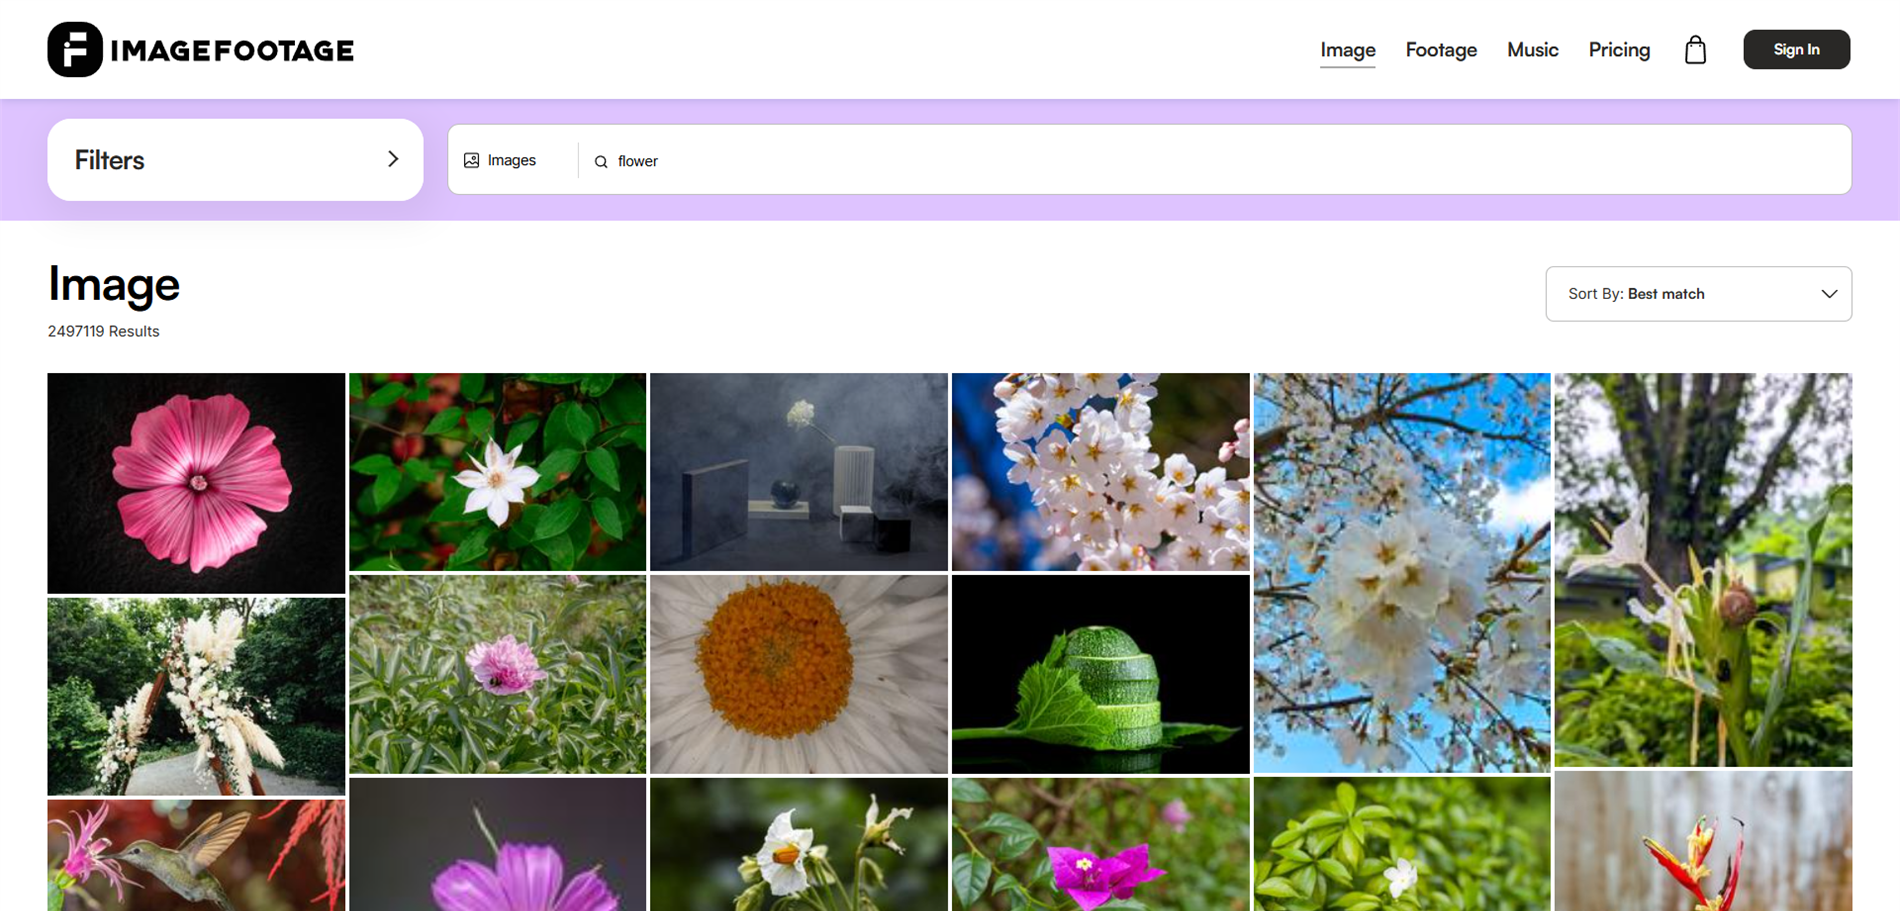
Task: Open the purple flower on gray background thumbnail
Action: click(x=497, y=844)
